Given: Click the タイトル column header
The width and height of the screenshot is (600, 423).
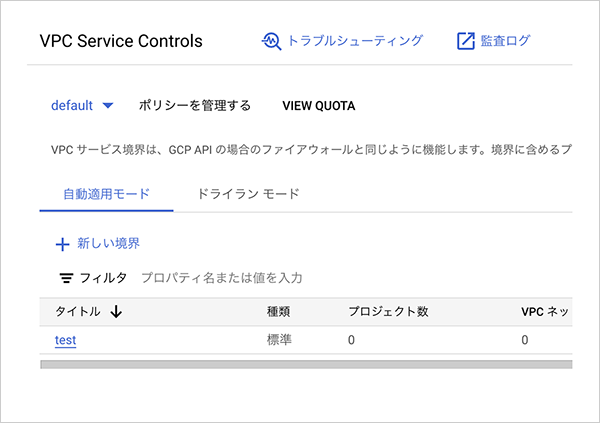Looking at the screenshot, I should pos(78,312).
